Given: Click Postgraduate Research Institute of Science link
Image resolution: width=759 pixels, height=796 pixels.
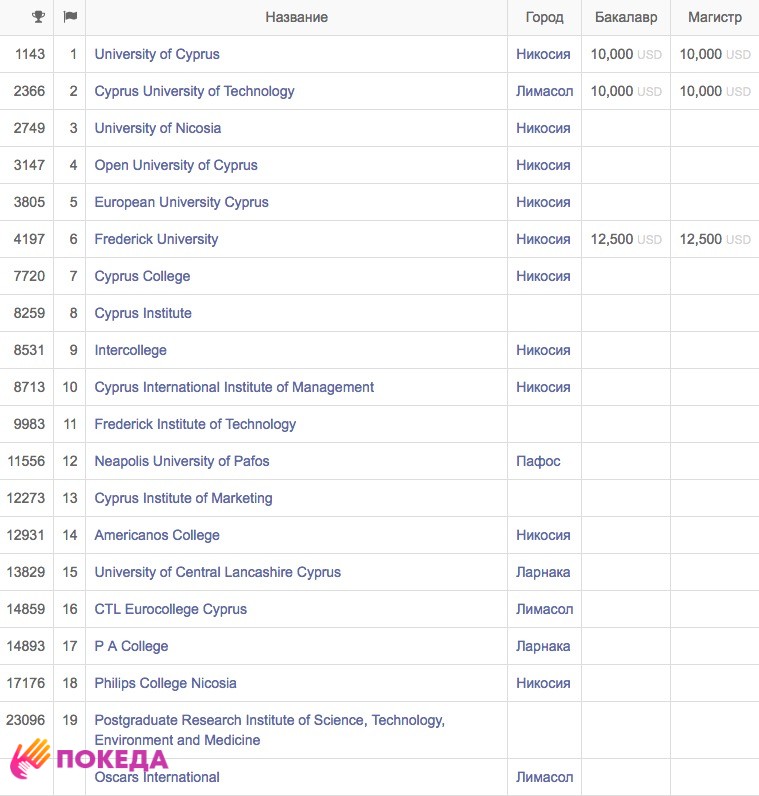Looking at the screenshot, I should [269, 720].
